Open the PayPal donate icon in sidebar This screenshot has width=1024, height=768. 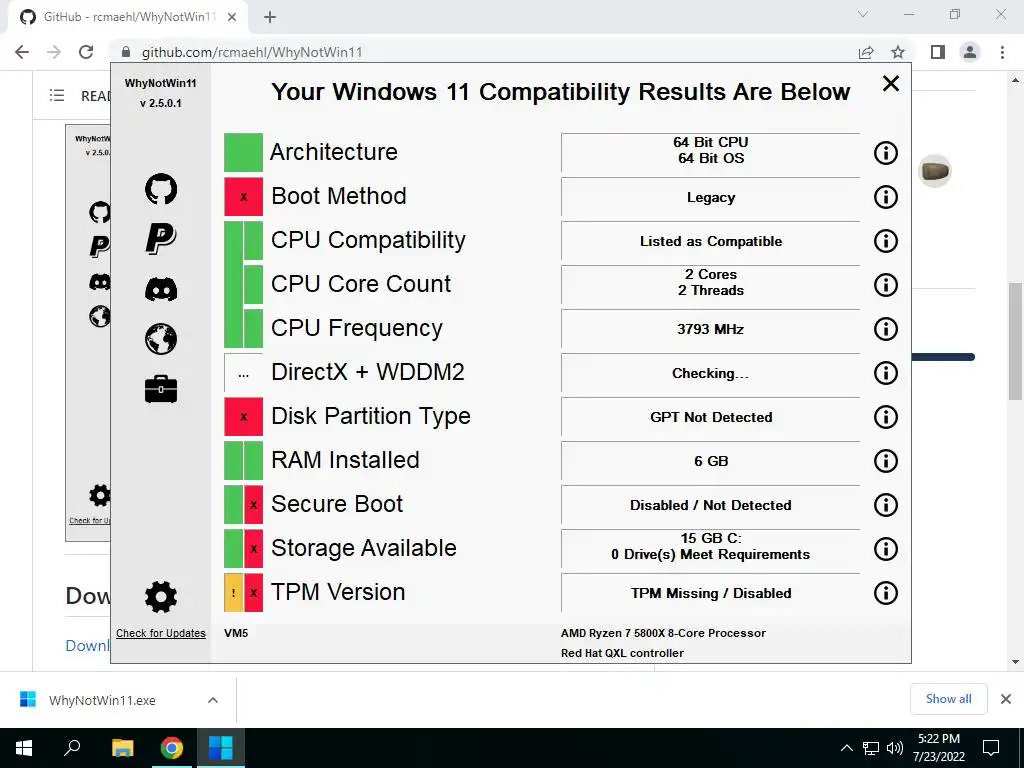[161, 238]
